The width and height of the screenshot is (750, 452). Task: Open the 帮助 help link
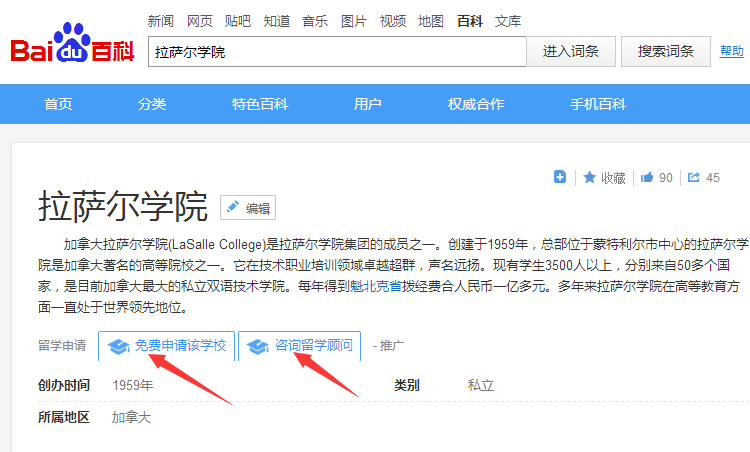[731, 51]
